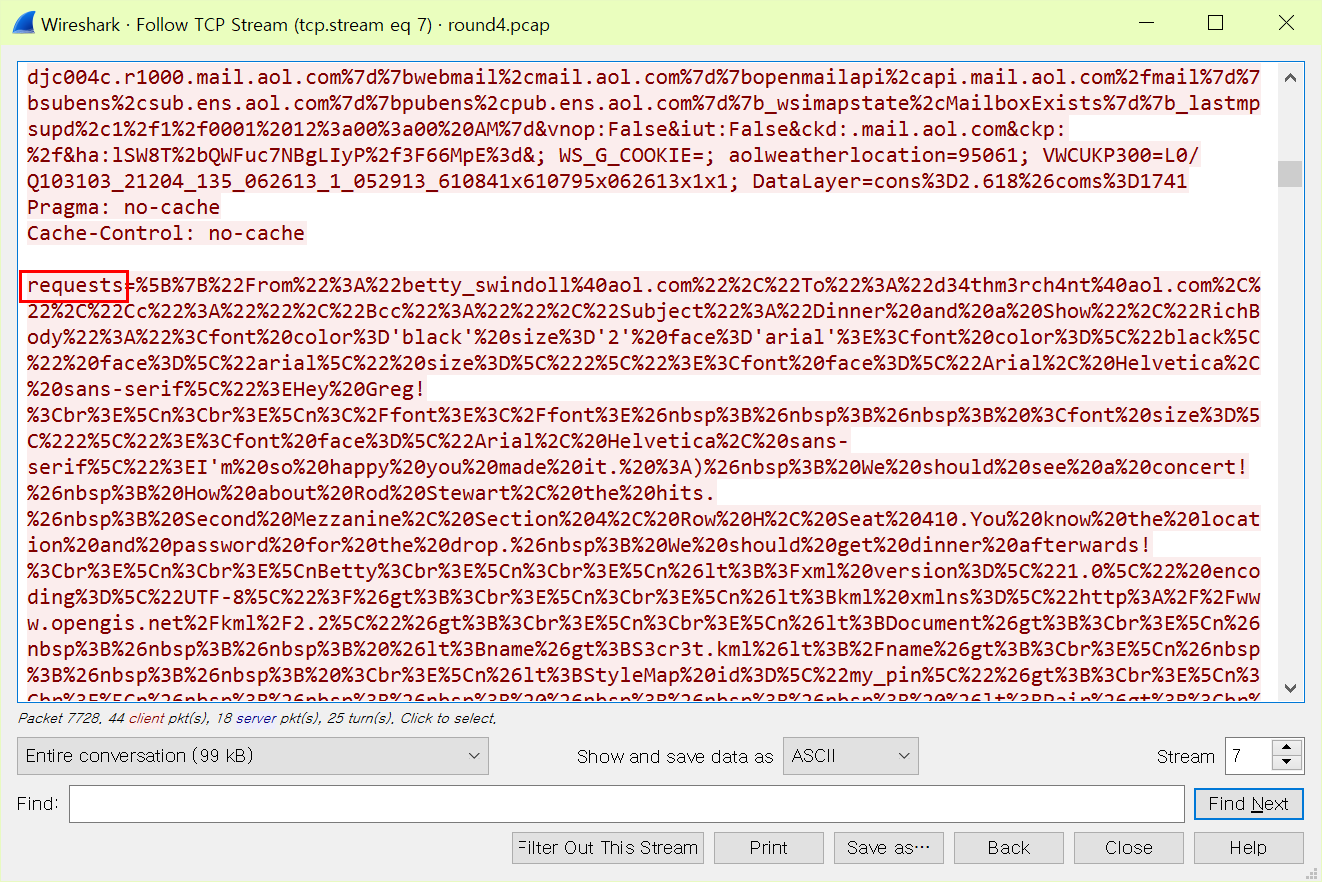
Task: Click the Help button
Action: (1249, 848)
